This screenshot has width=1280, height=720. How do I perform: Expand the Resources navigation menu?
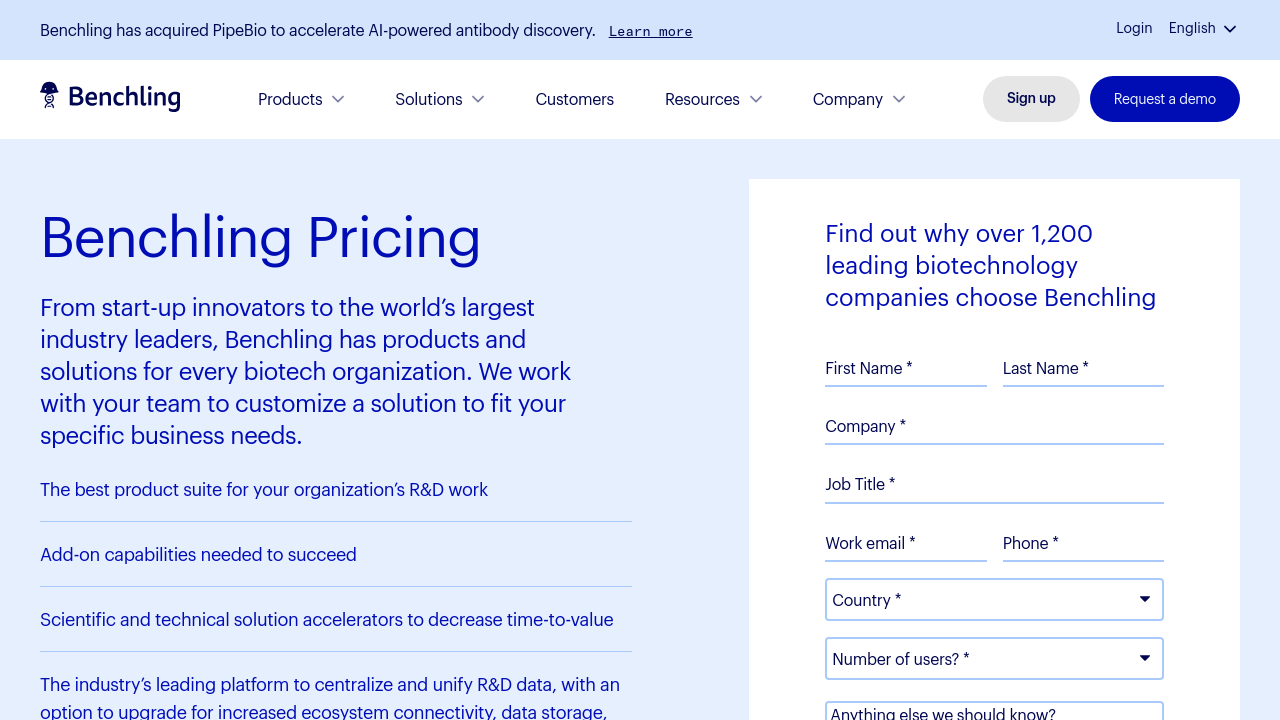pyautogui.click(x=713, y=99)
